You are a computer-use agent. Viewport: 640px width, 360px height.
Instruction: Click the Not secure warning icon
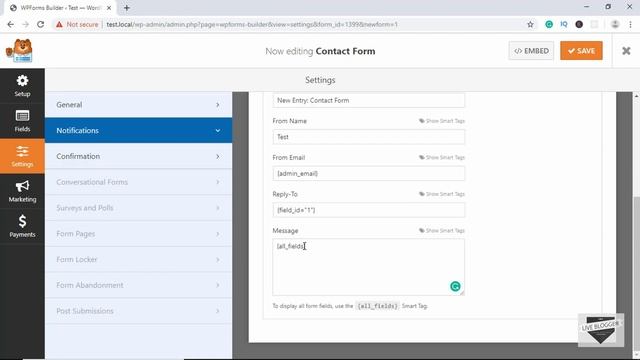60,24
